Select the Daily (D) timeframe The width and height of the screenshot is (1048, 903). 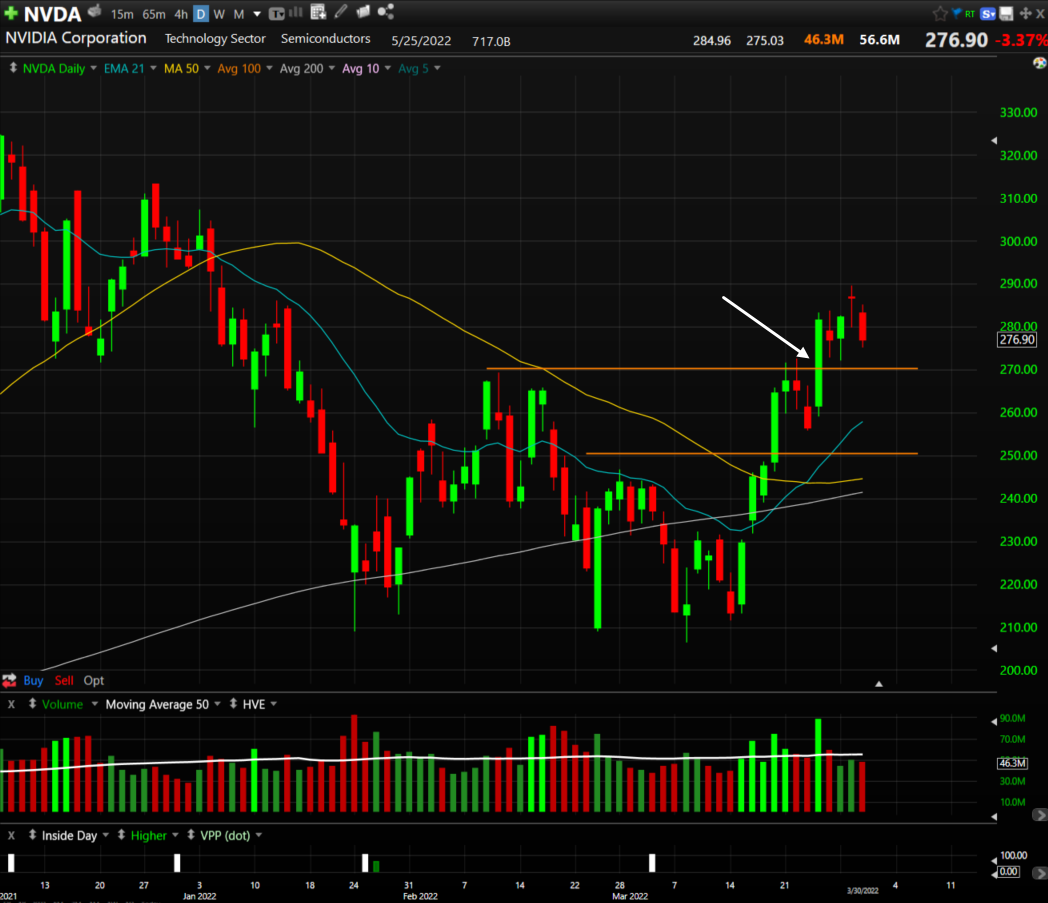[x=201, y=14]
